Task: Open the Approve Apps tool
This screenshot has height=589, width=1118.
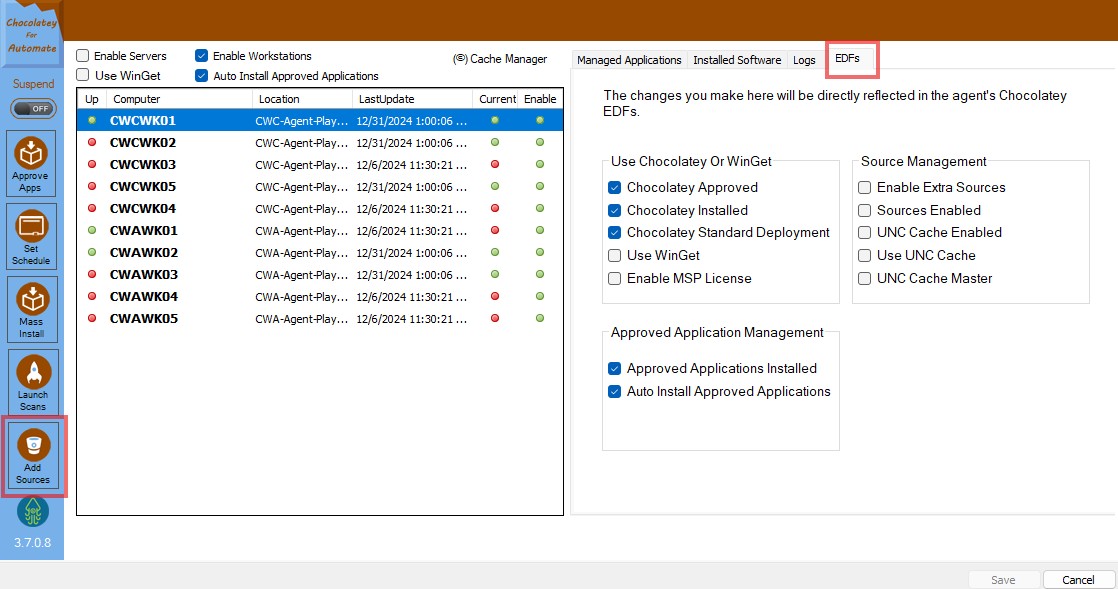Action: tap(31, 163)
